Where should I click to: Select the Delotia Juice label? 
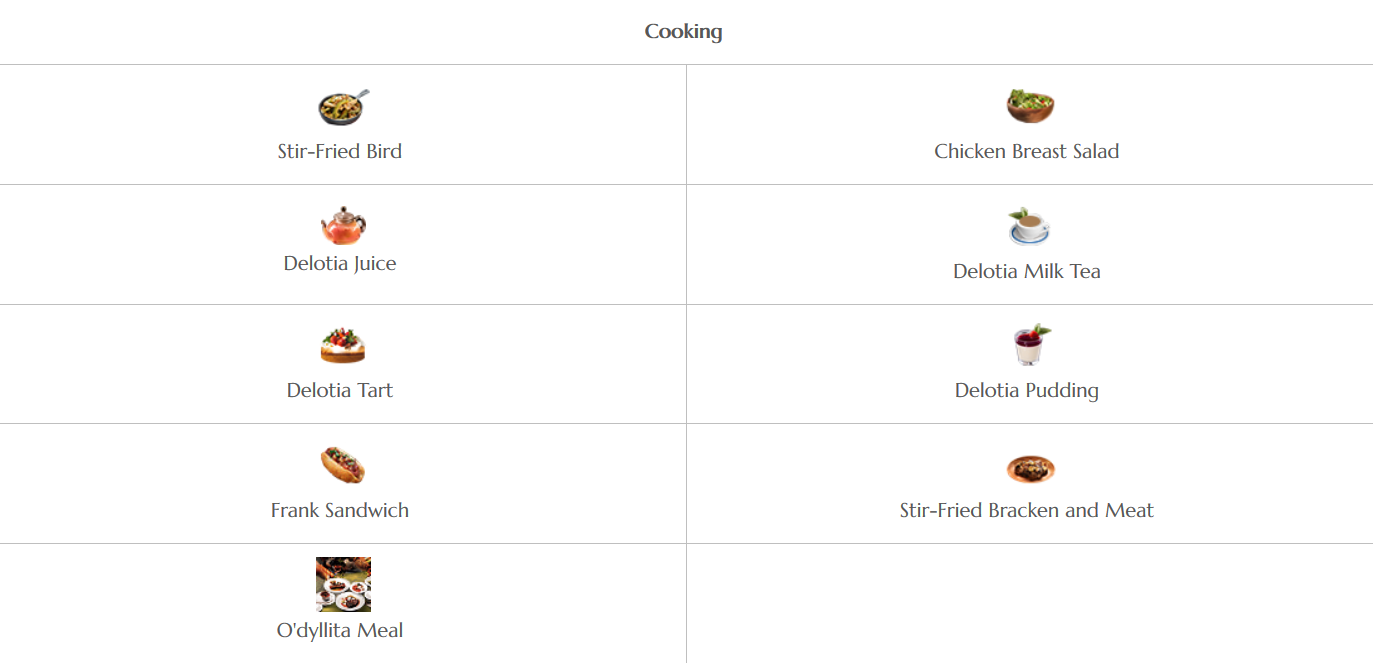(340, 264)
